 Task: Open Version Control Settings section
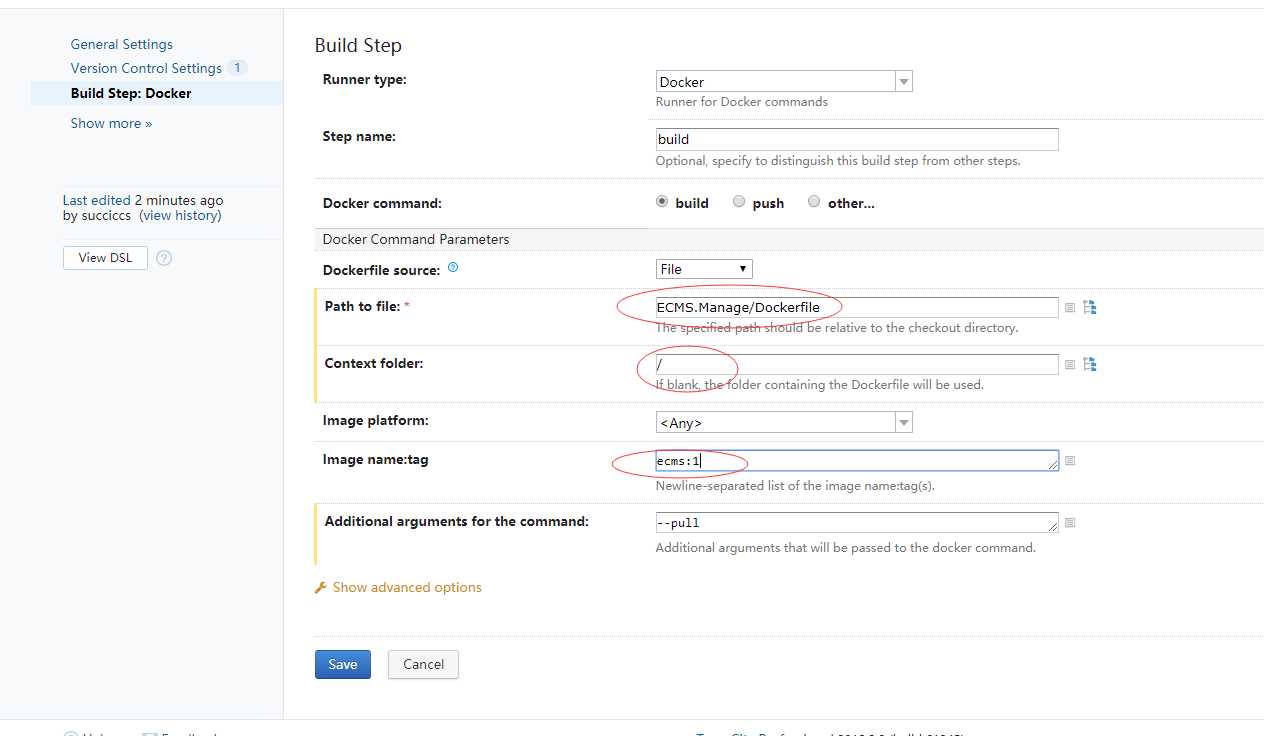point(146,68)
